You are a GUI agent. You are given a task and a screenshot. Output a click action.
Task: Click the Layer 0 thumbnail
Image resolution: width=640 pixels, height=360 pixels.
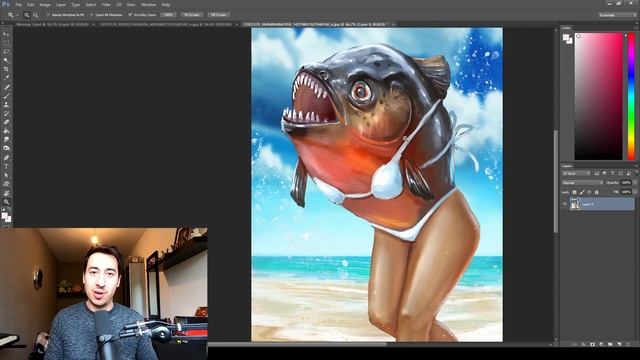pyautogui.click(x=575, y=203)
